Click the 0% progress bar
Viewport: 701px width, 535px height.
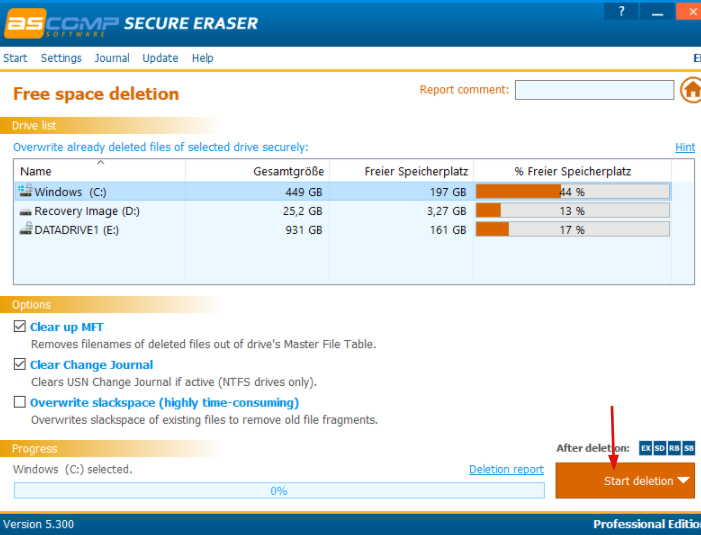click(x=279, y=491)
